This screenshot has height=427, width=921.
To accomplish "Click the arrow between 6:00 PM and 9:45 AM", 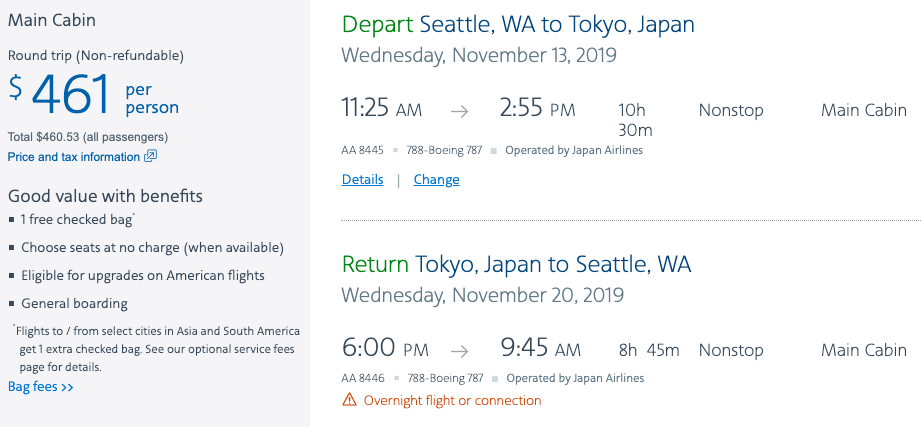I will (x=459, y=350).
